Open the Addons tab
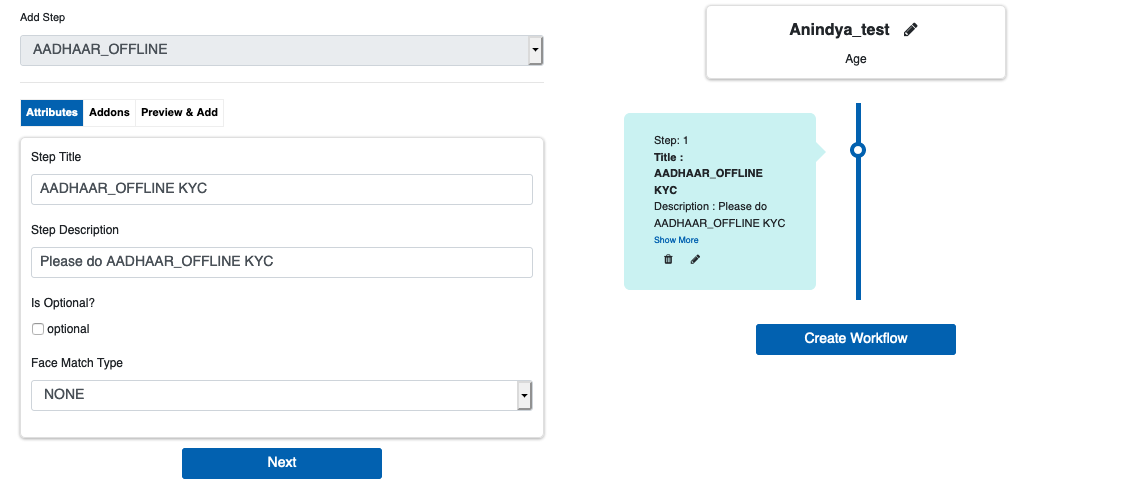The width and height of the screenshot is (1123, 504). [109, 113]
